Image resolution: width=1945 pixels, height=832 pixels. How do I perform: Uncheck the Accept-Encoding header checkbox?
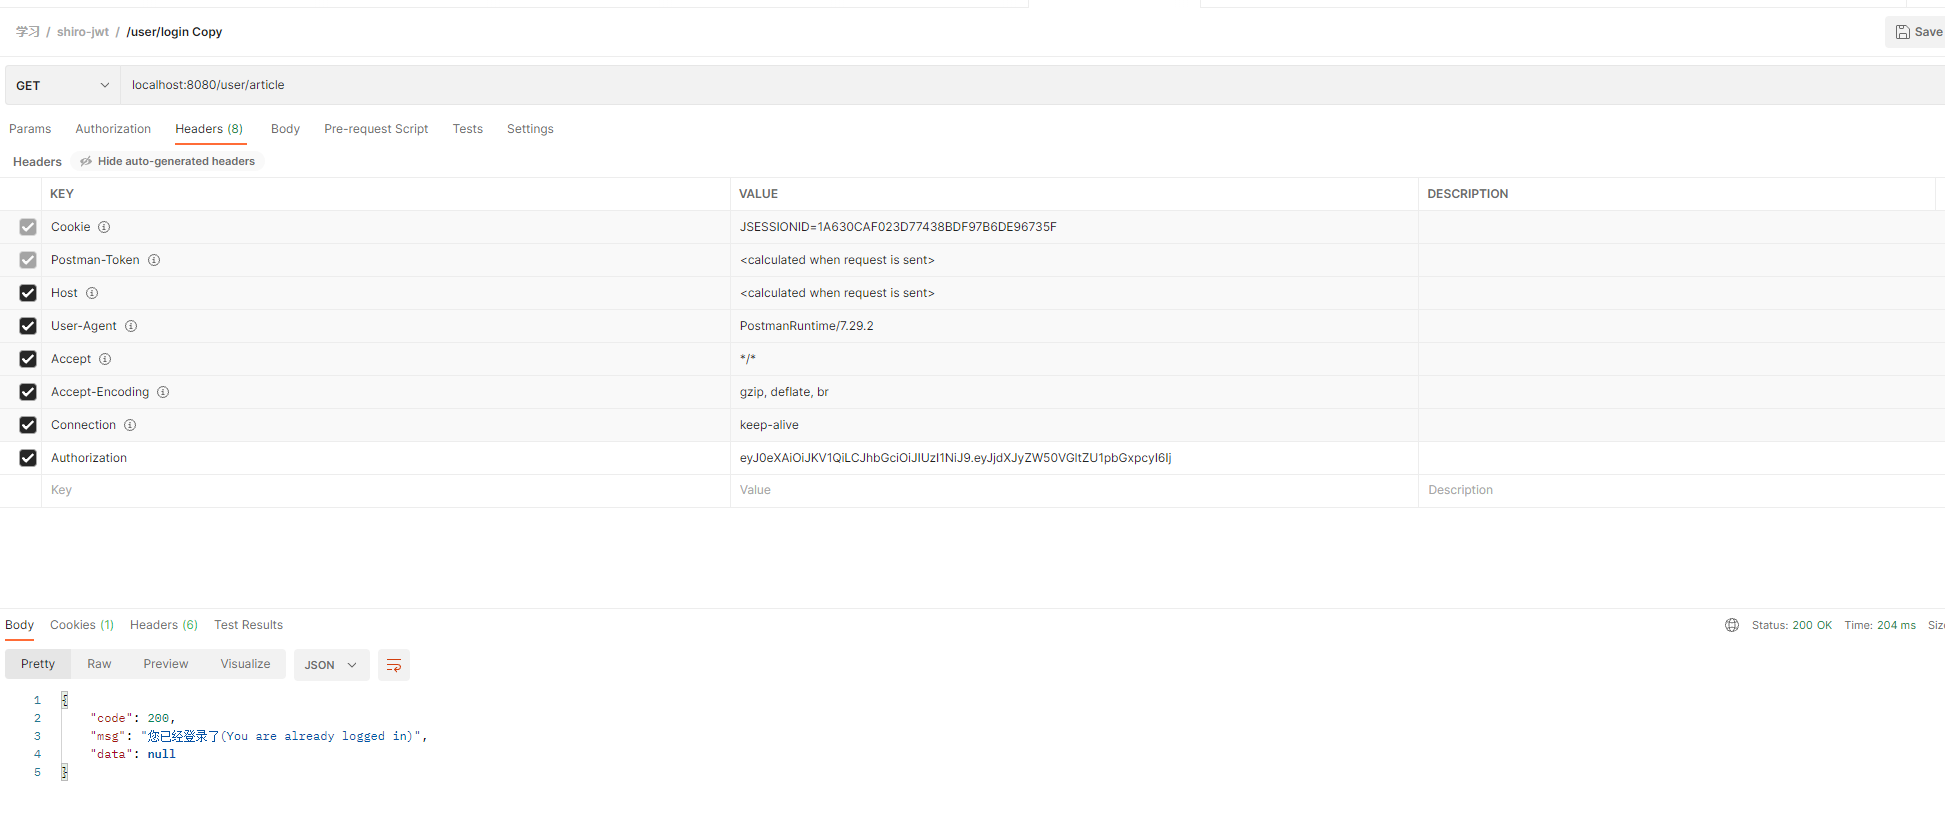coord(28,392)
